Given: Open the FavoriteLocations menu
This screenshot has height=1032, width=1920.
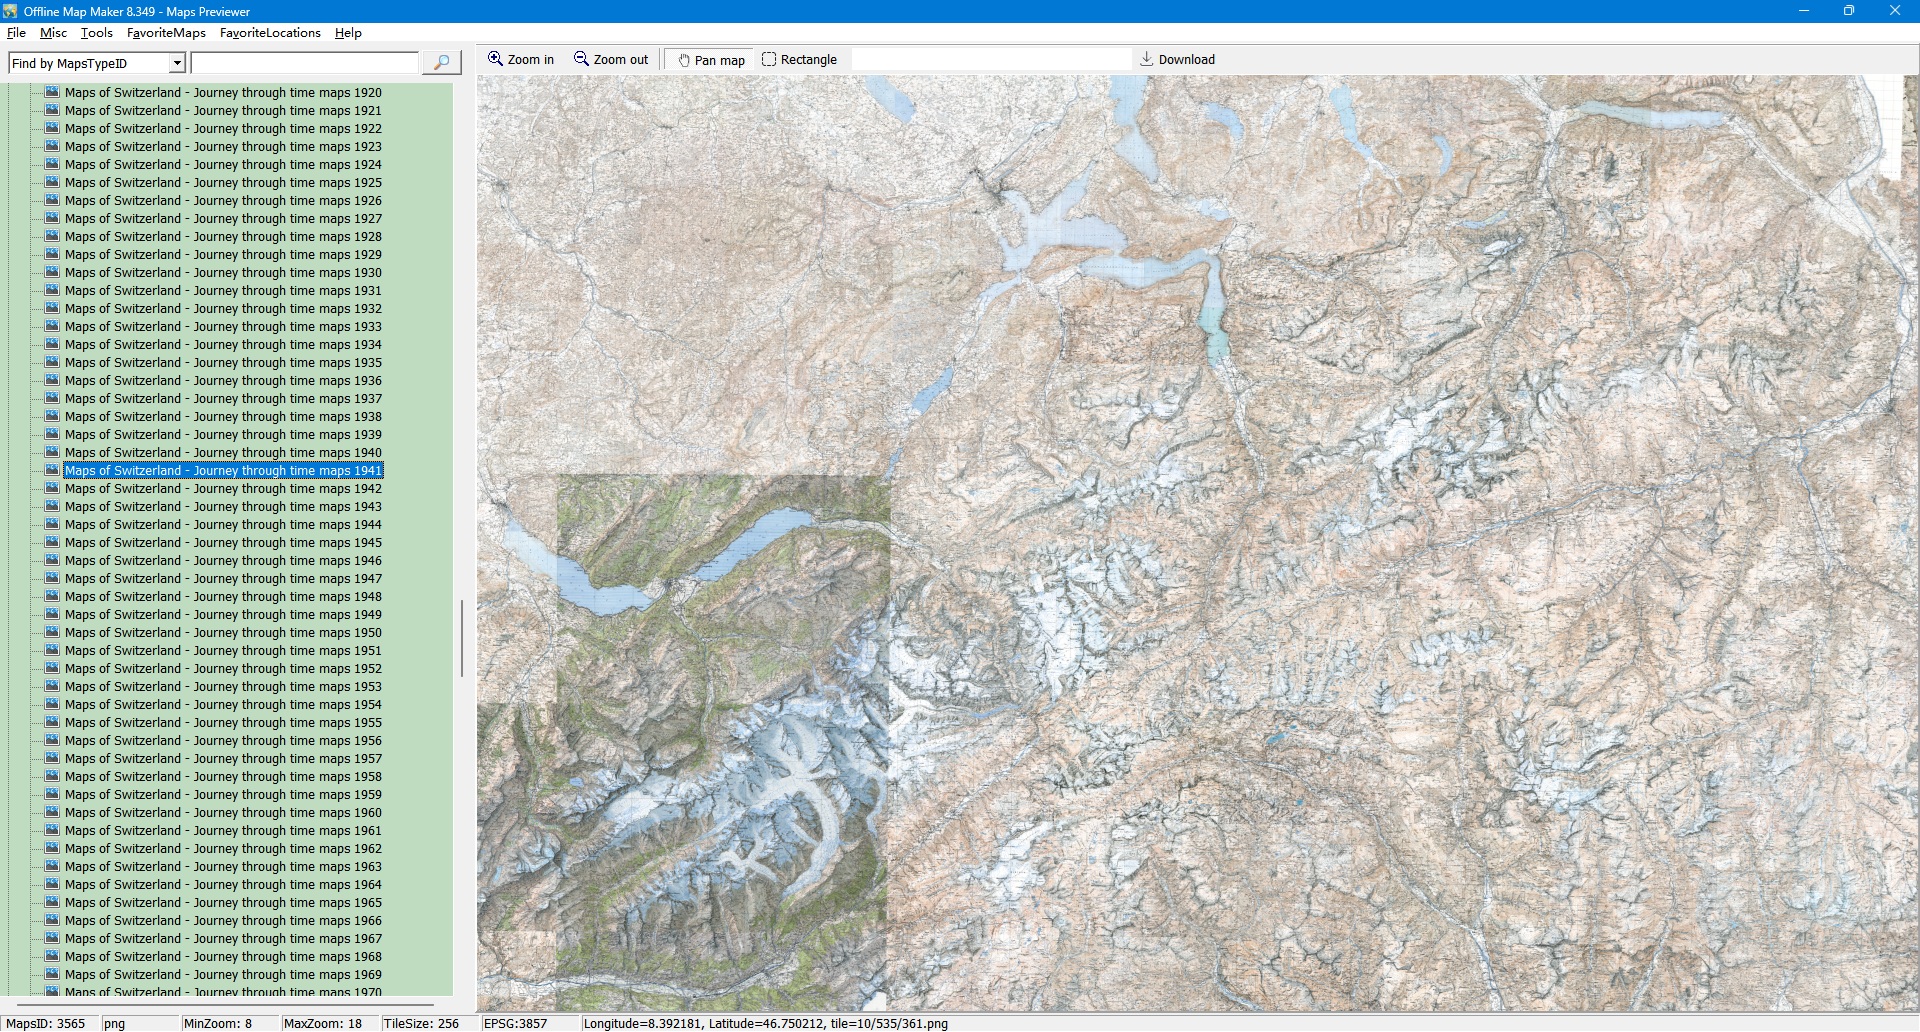Looking at the screenshot, I should click(270, 33).
